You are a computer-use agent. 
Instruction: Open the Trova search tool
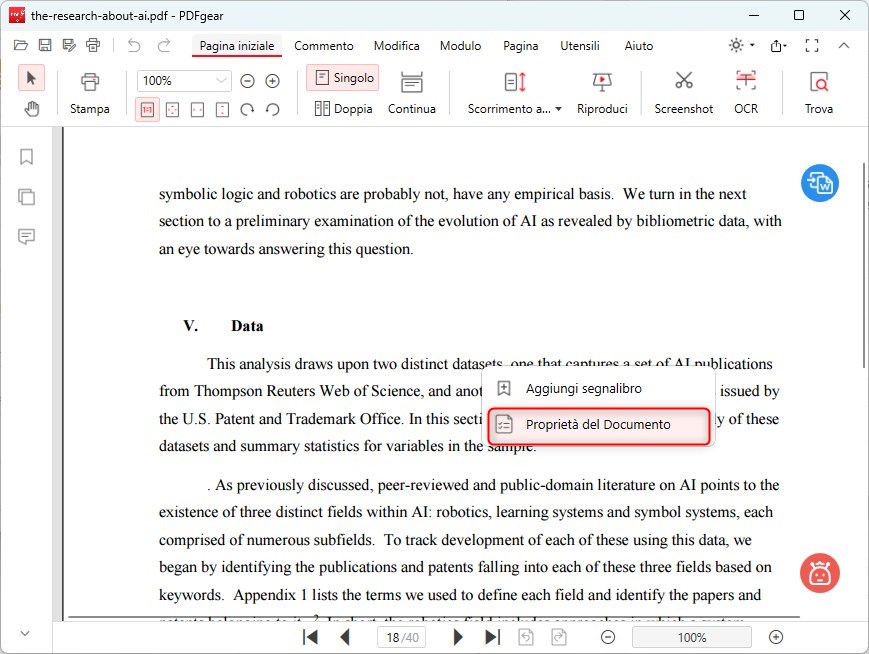click(818, 90)
